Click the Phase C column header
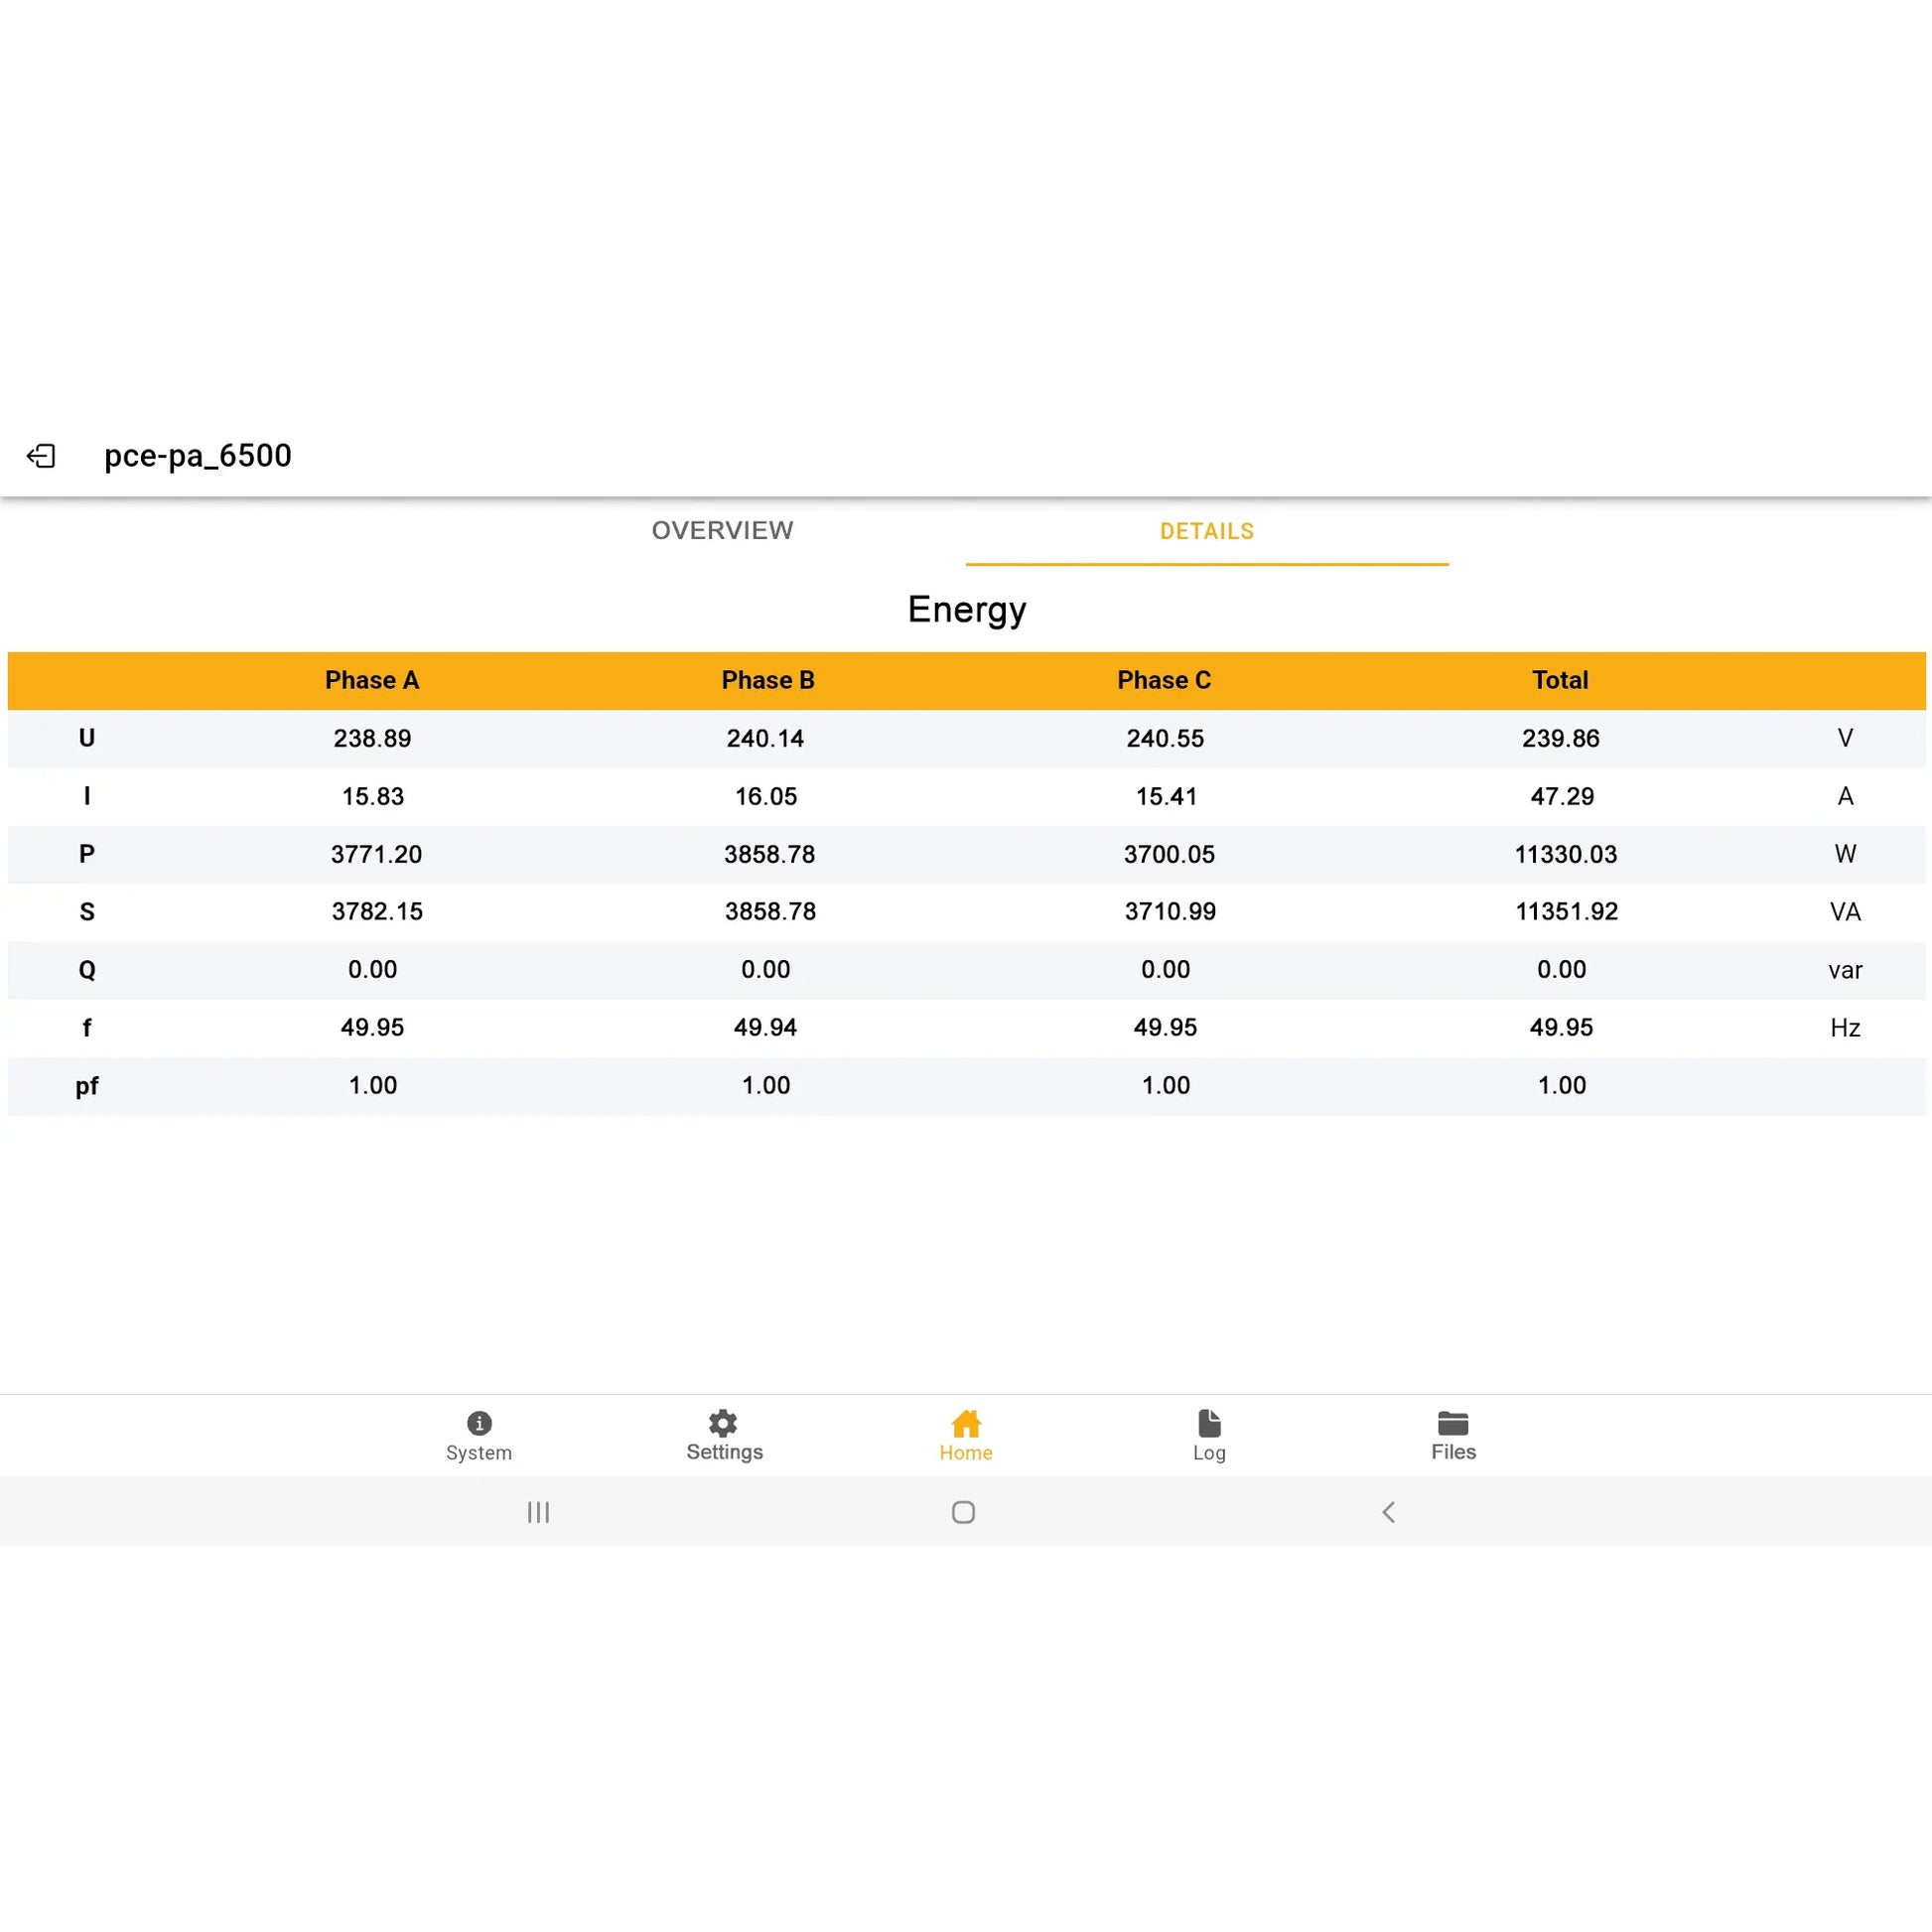 click(1164, 680)
